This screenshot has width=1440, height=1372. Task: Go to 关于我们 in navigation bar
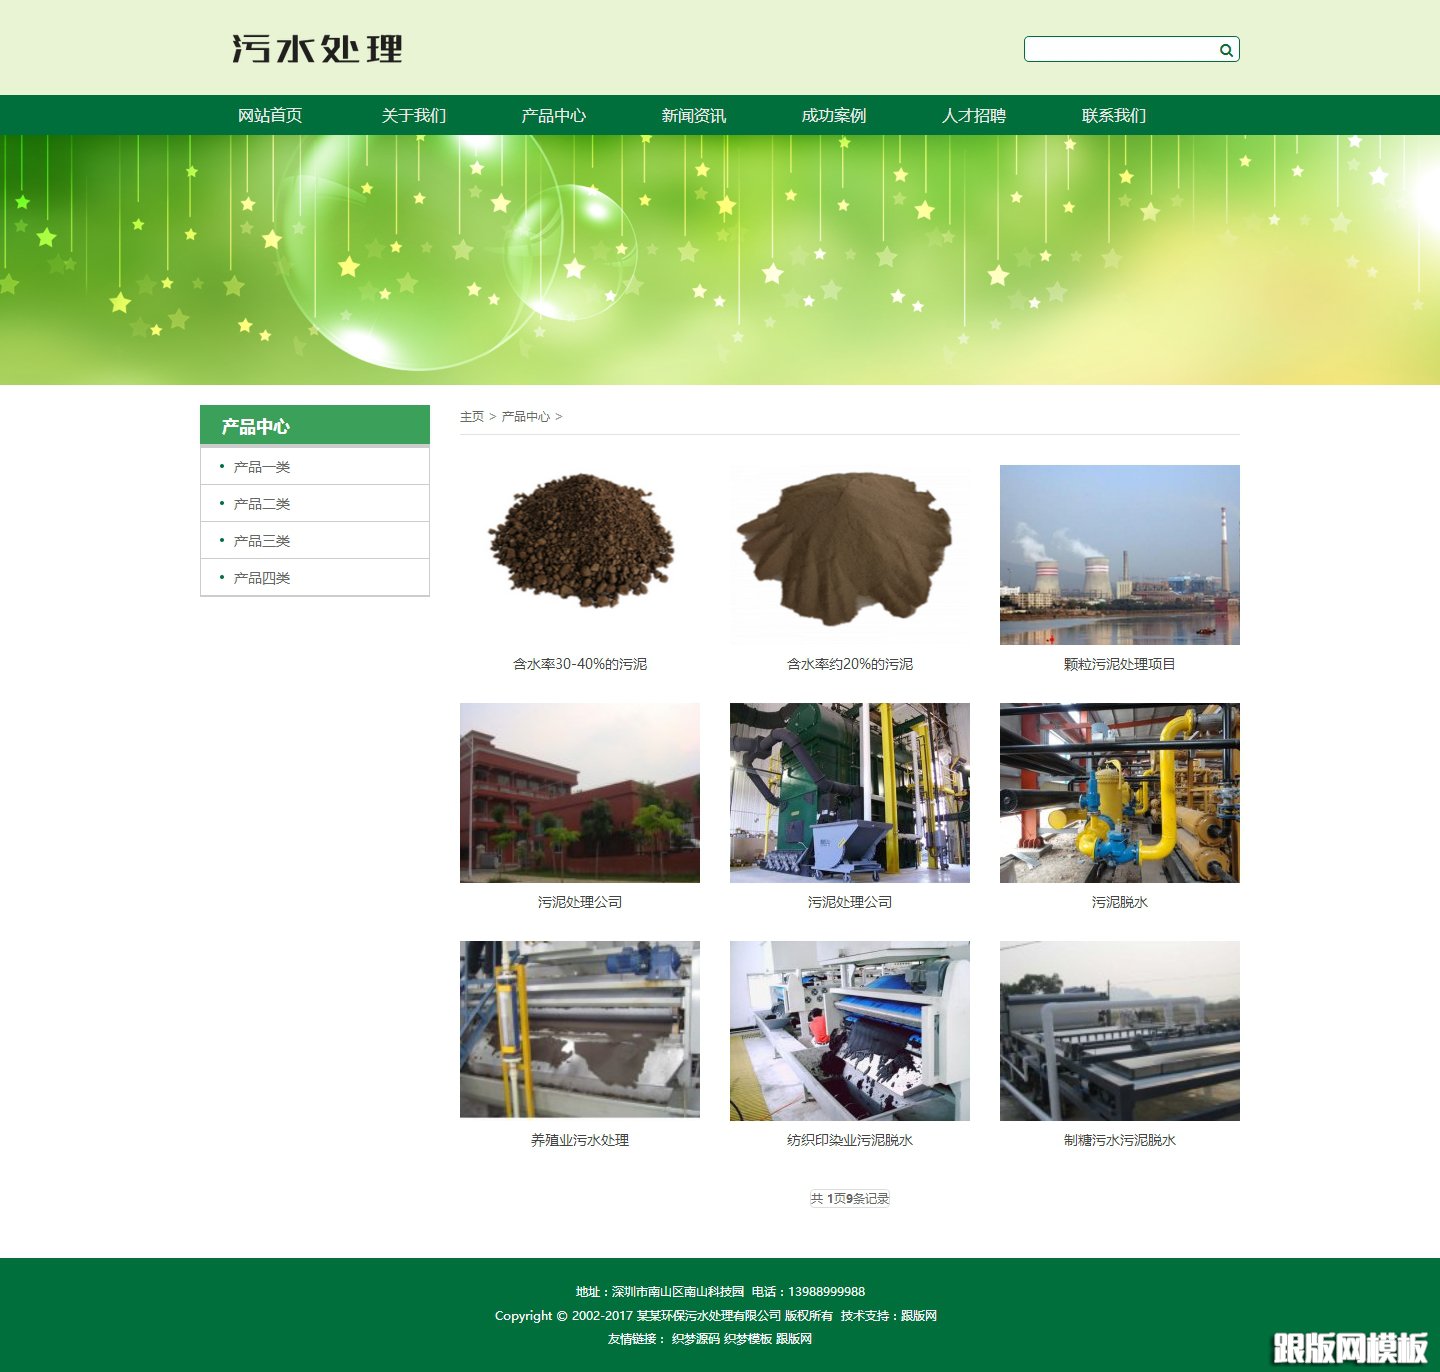click(x=413, y=116)
